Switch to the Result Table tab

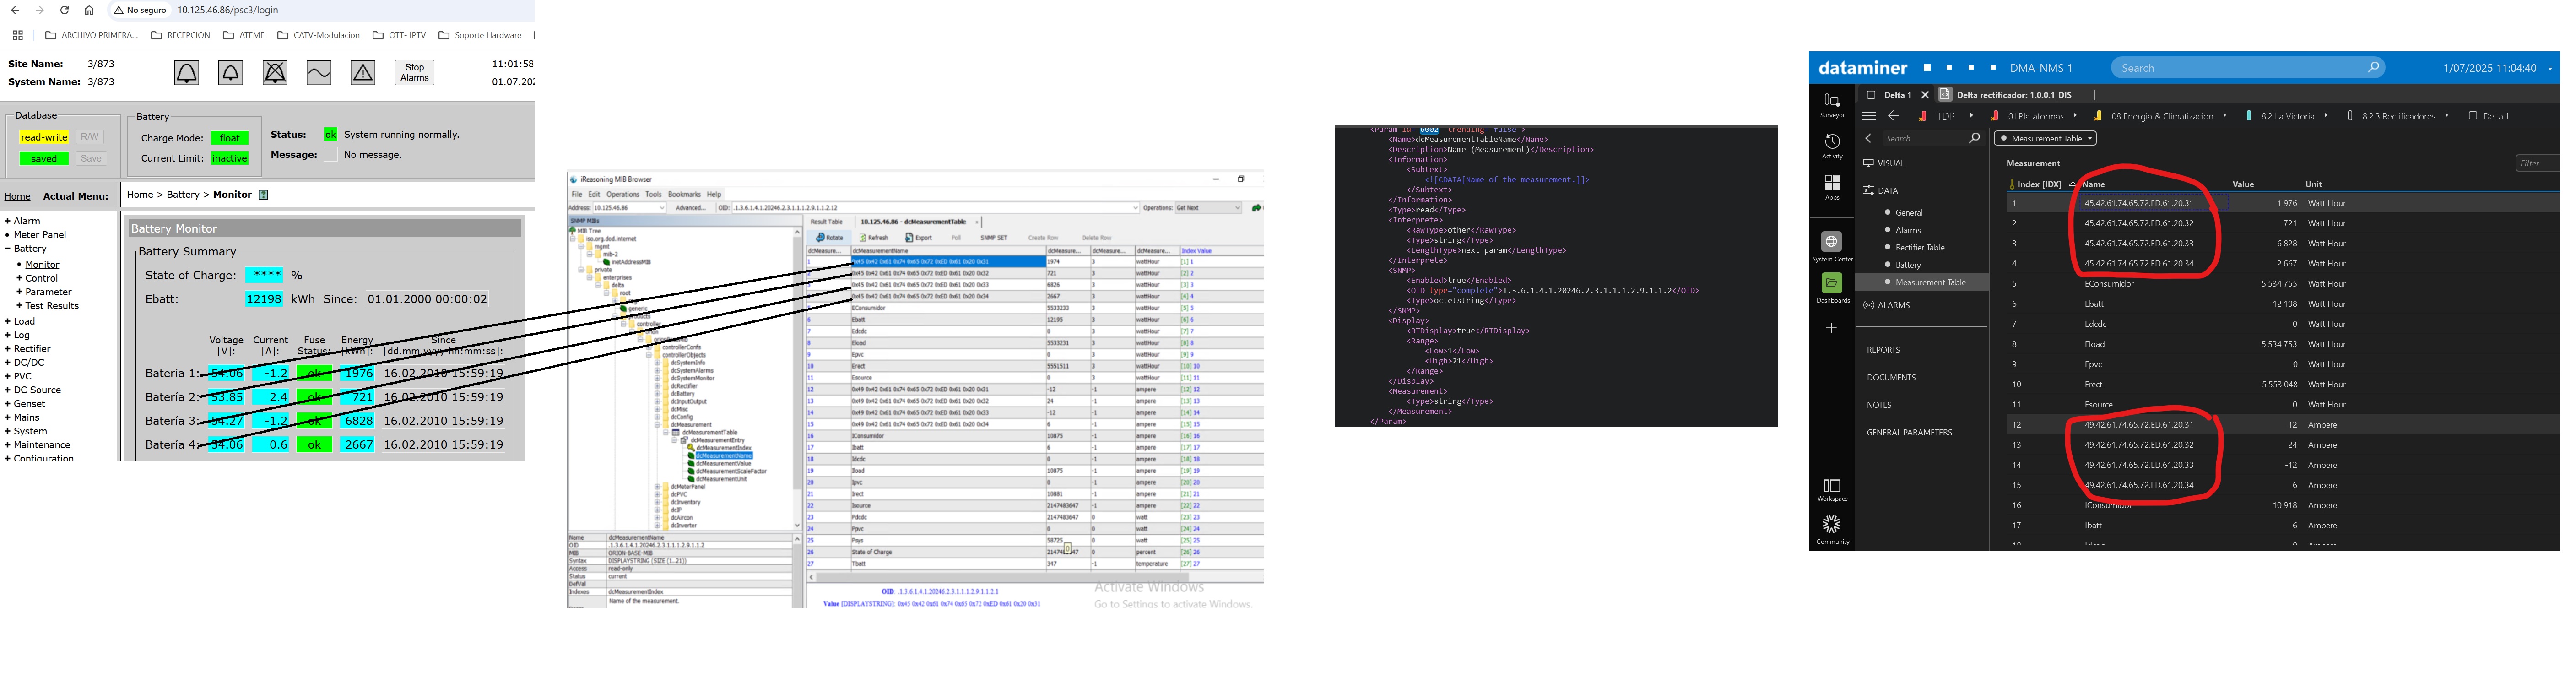tap(827, 222)
